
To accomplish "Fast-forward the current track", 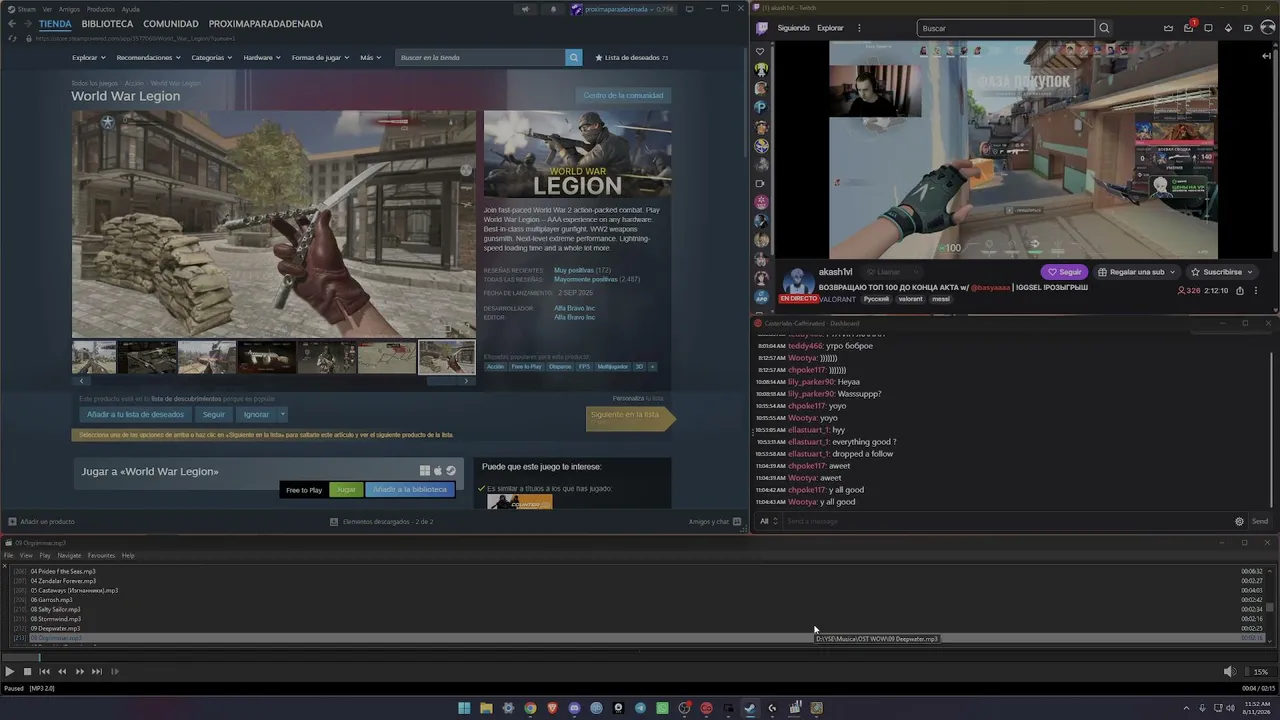I will 79,672.
